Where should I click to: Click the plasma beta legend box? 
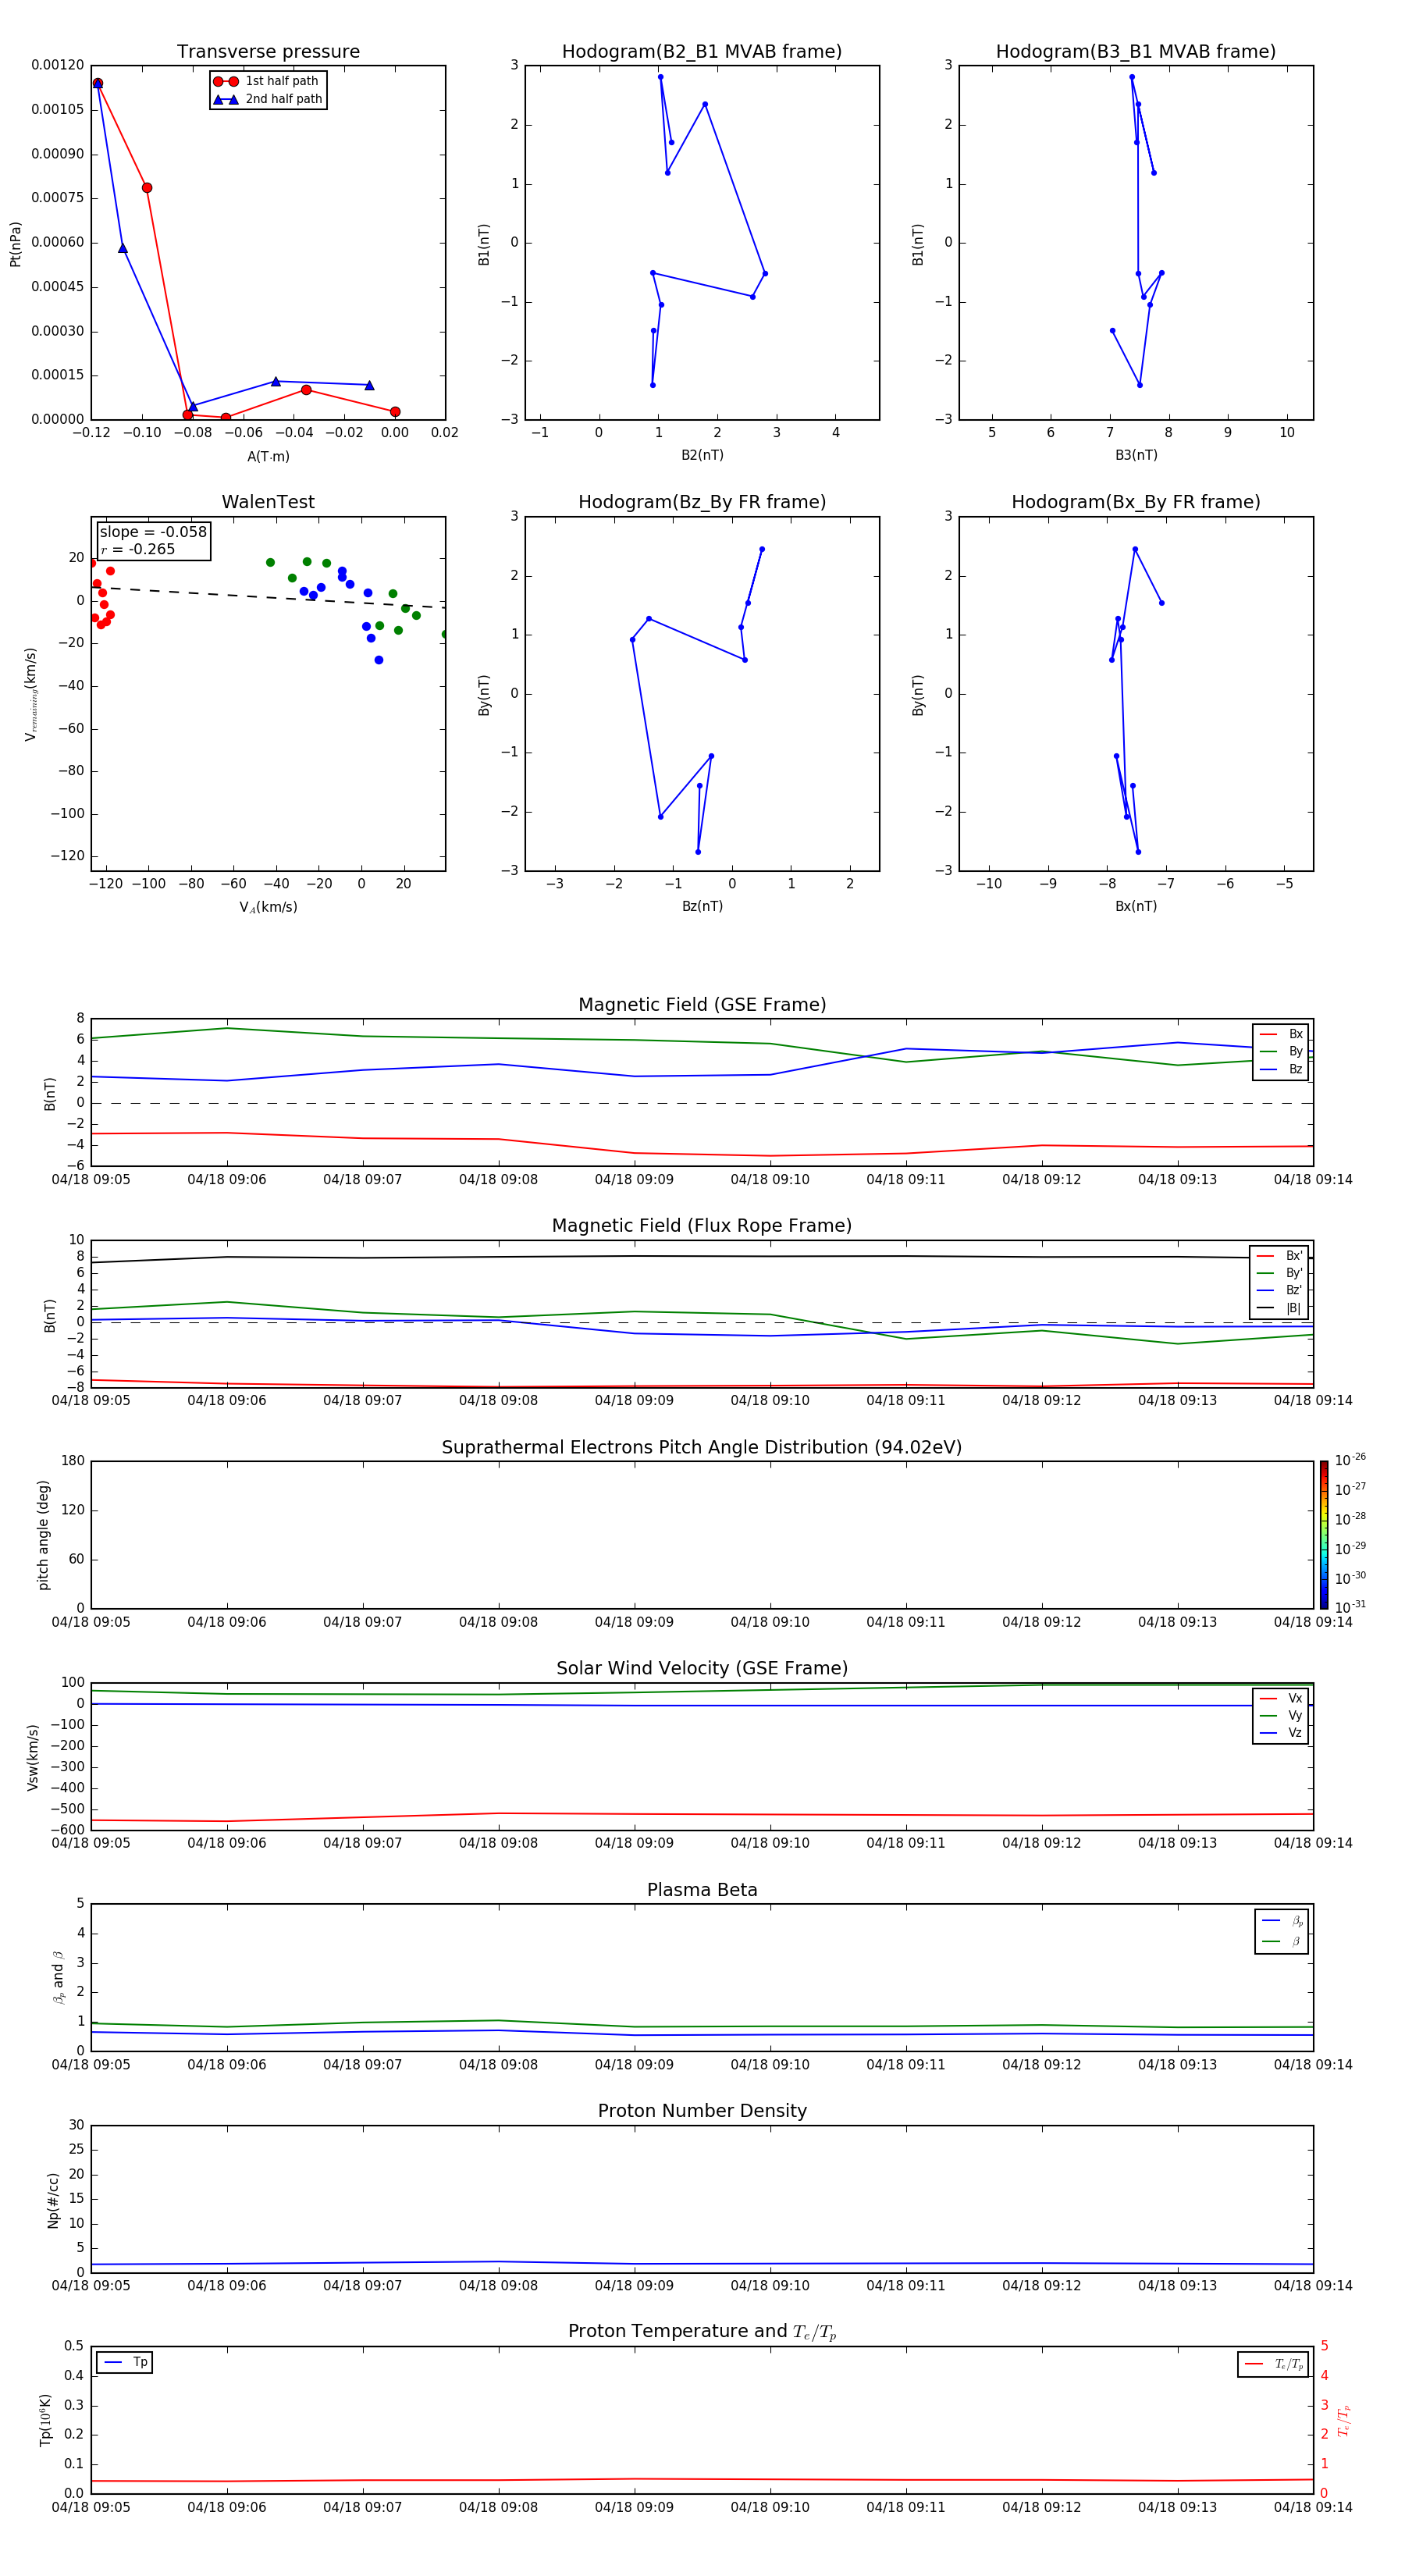point(1281,1931)
